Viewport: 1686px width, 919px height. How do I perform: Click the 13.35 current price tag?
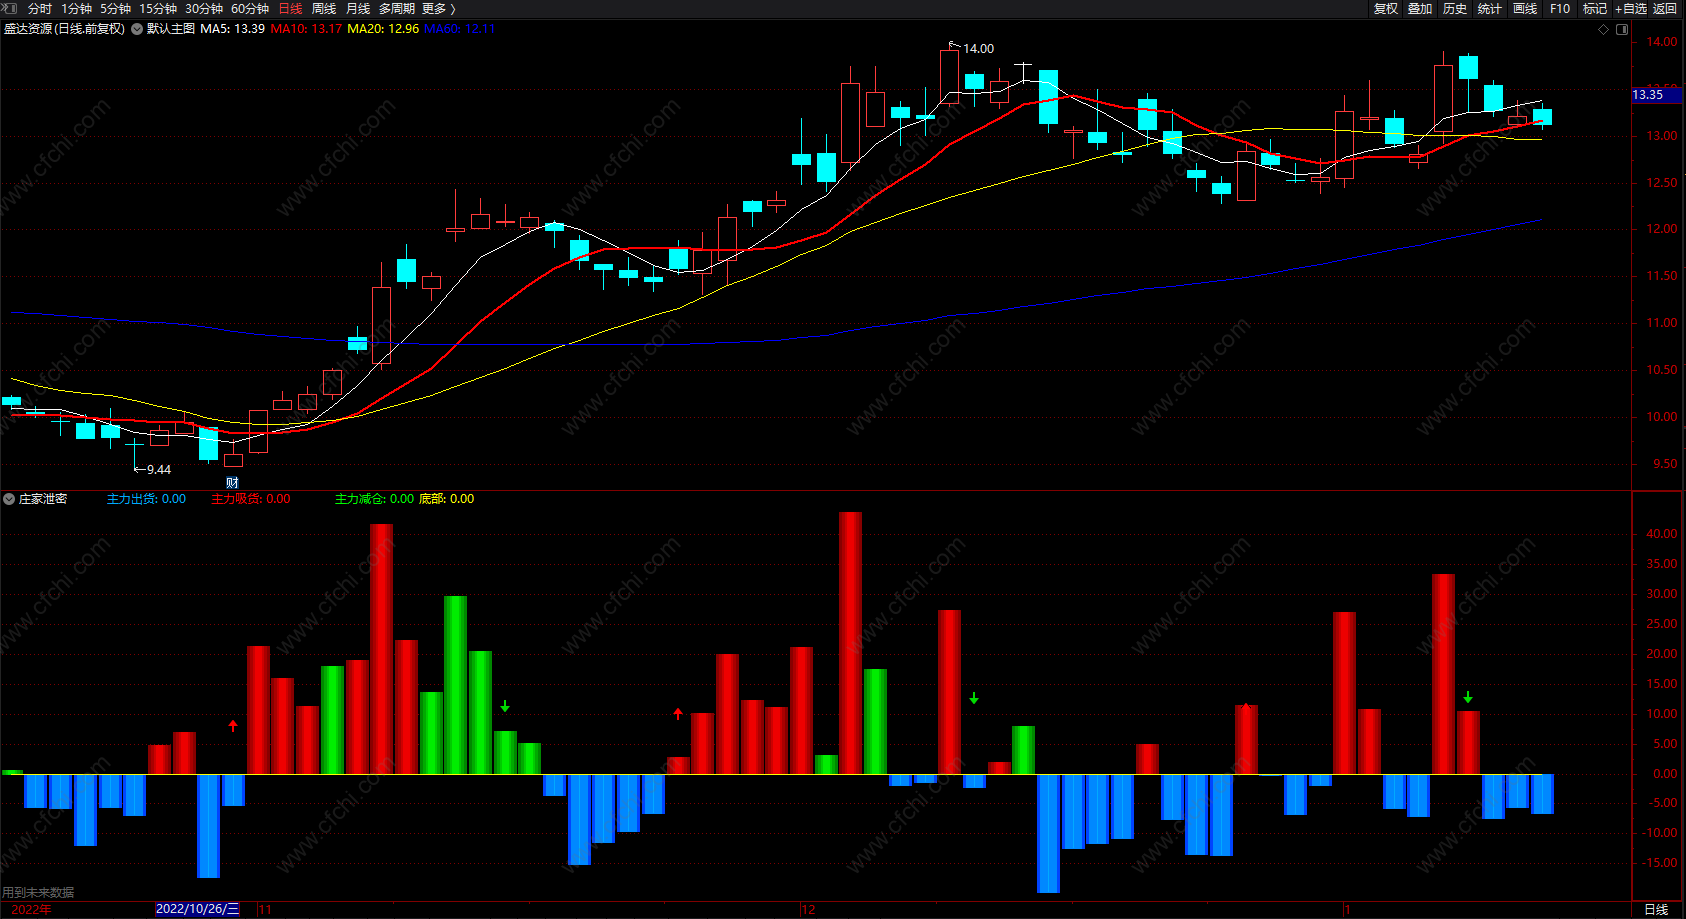(1658, 95)
